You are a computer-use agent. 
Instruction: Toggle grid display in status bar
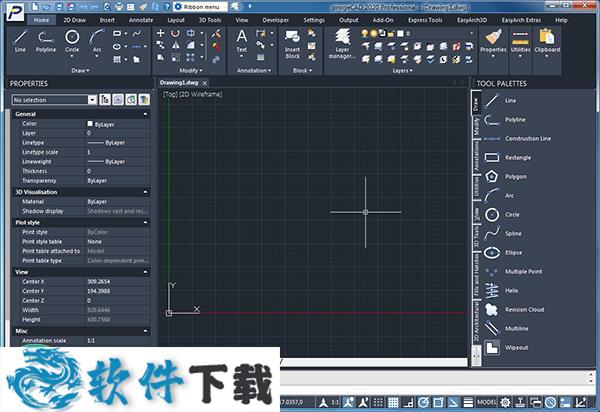(x=393, y=402)
